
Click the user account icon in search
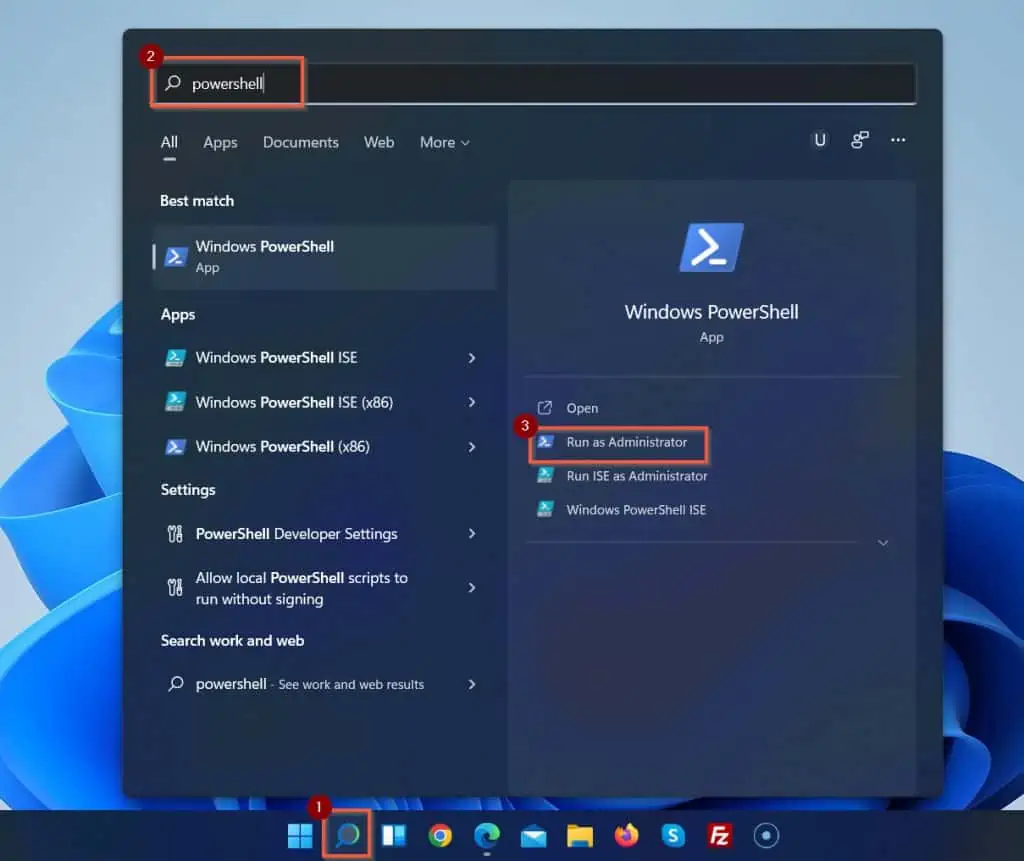tap(820, 140)
